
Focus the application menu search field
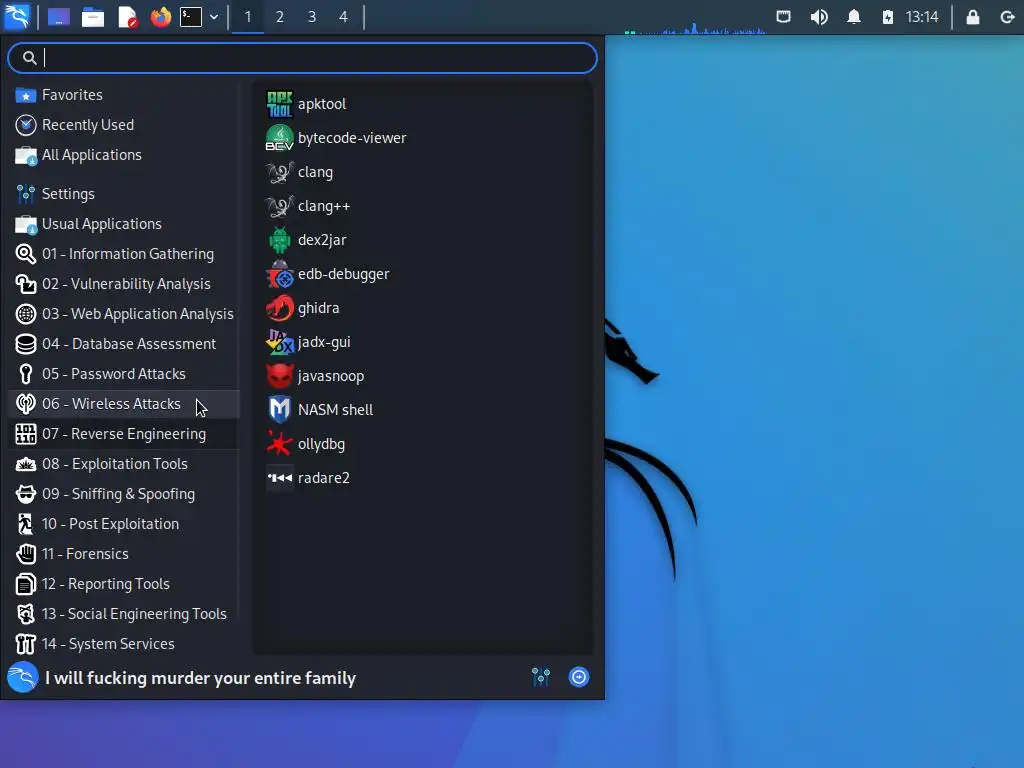pos(302,58)
